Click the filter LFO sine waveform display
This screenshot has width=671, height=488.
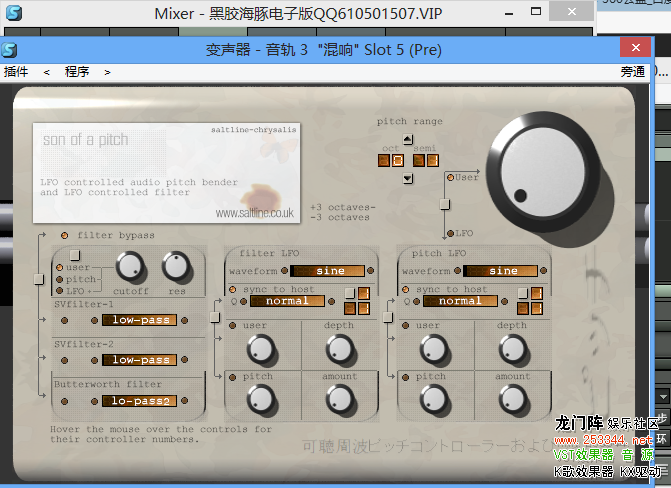click(x=327, y=271)
